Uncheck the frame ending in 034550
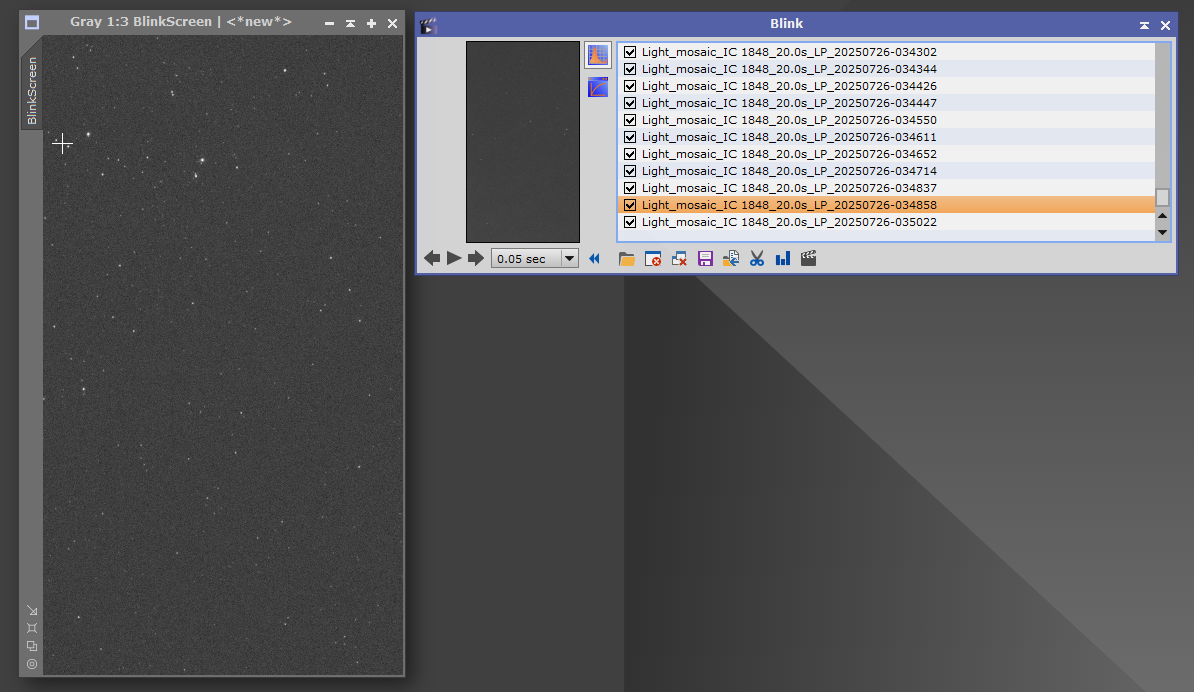1194x692 pixels. 630,120
